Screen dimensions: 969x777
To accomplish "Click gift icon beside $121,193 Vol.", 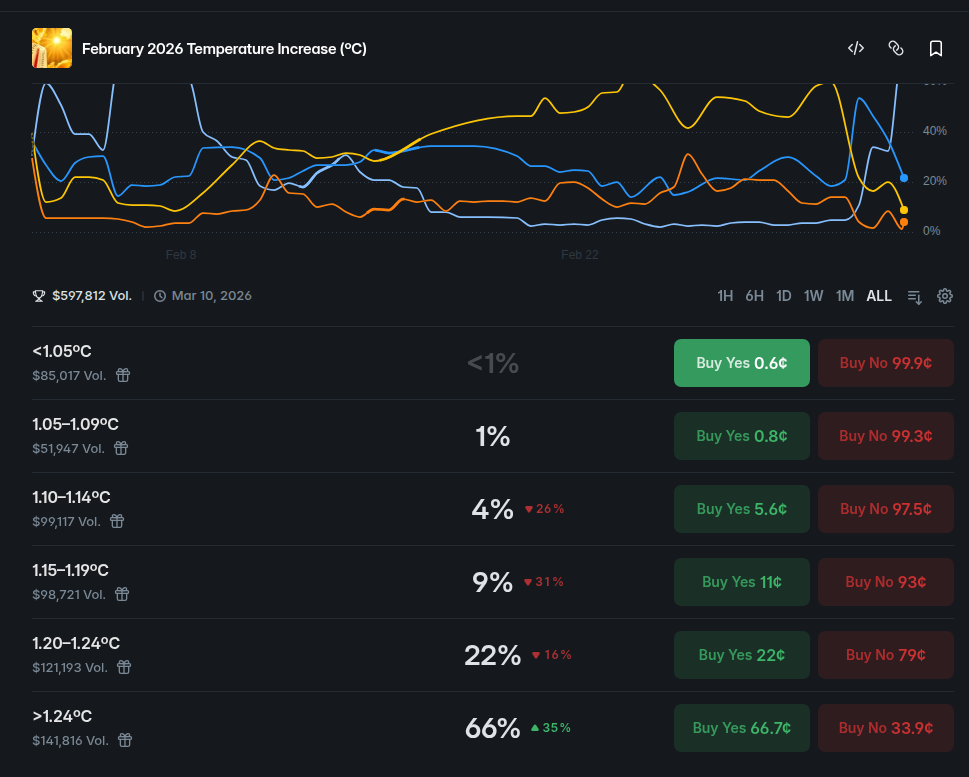I will [124, 667].
